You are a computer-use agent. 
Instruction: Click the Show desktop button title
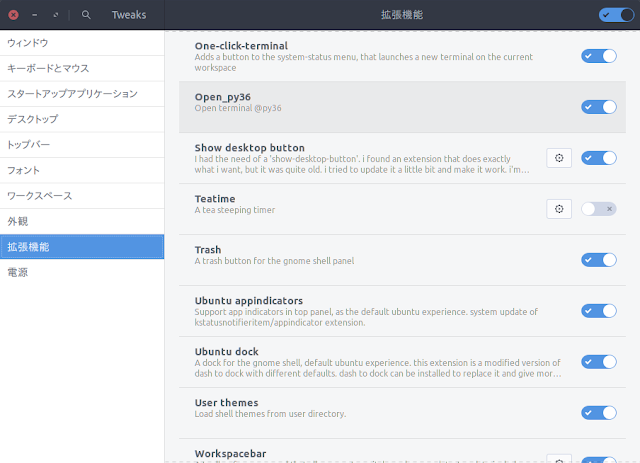[x=249, y=148]
